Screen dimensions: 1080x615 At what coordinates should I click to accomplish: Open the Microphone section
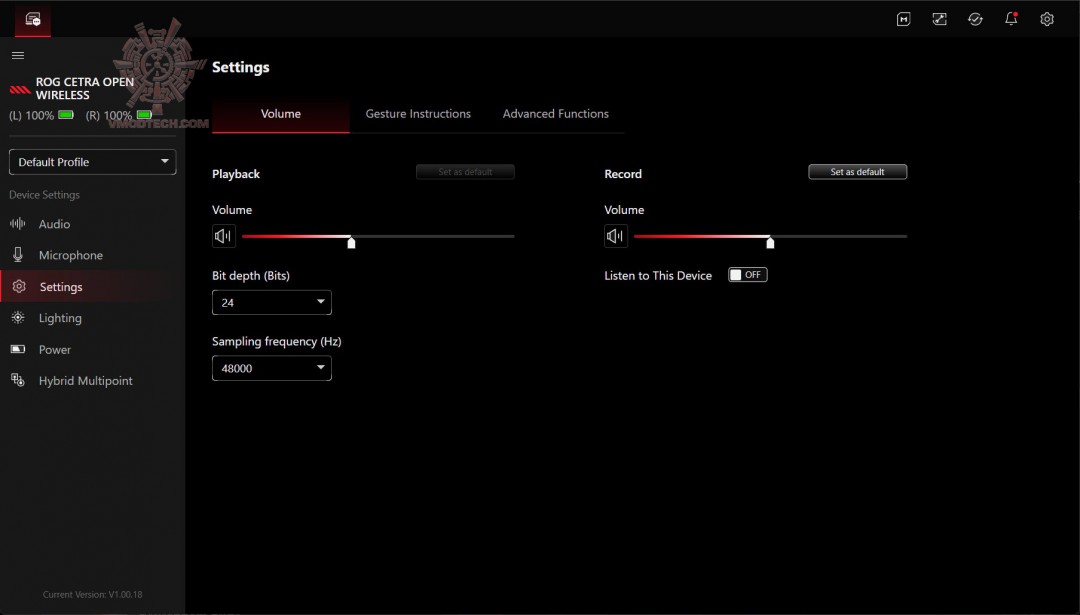point(92,255)
